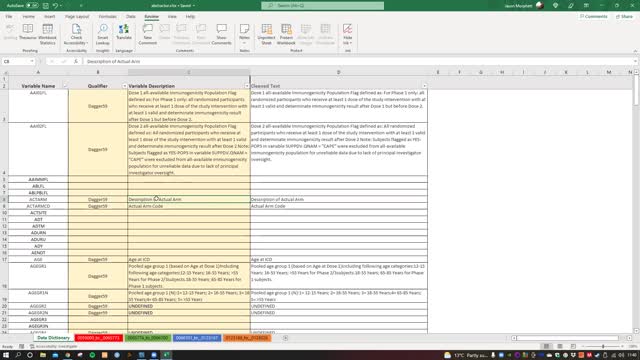
Task: Select the Data Dictionary sheet tab
Action: pos(53,338)
